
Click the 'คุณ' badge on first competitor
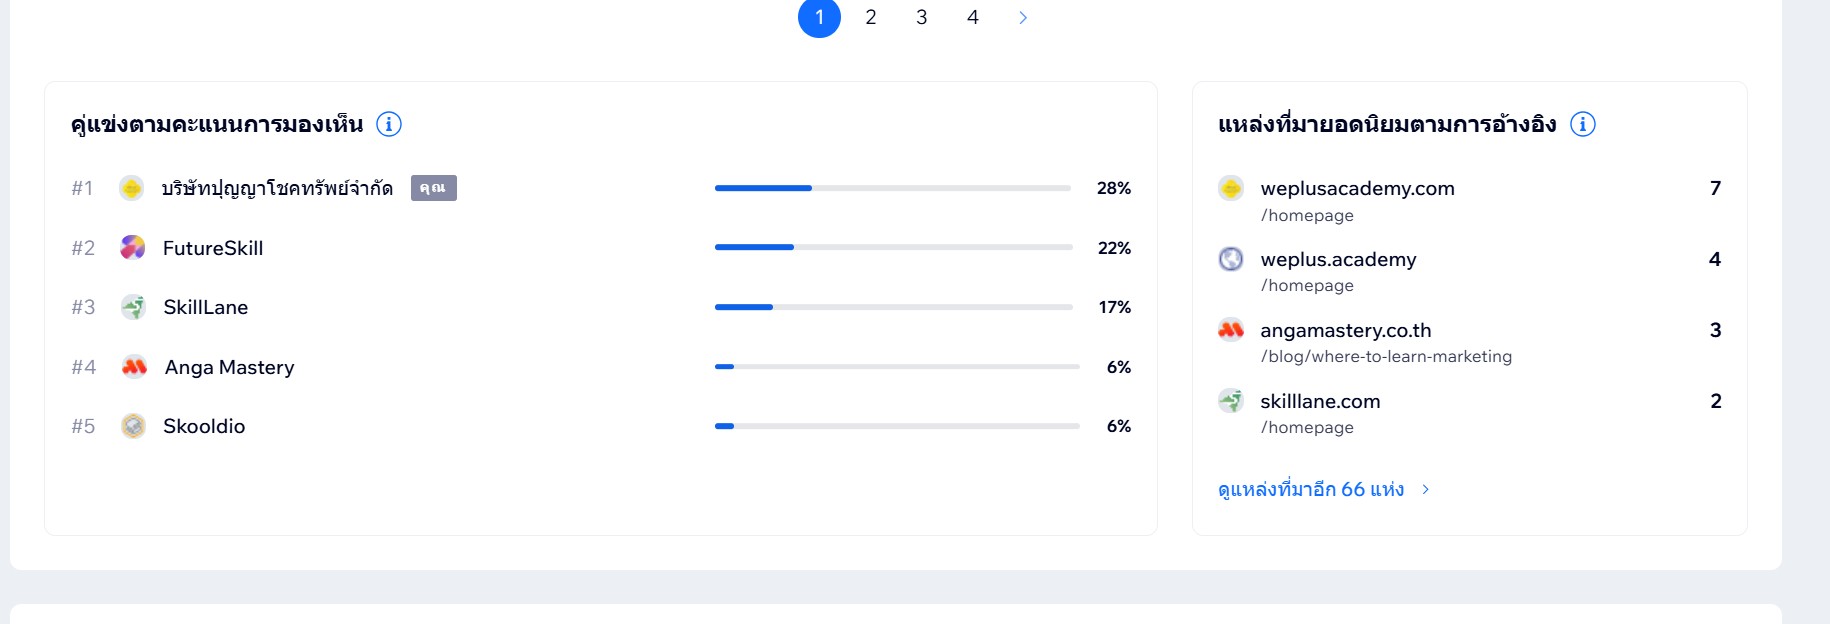click(433, 188)
